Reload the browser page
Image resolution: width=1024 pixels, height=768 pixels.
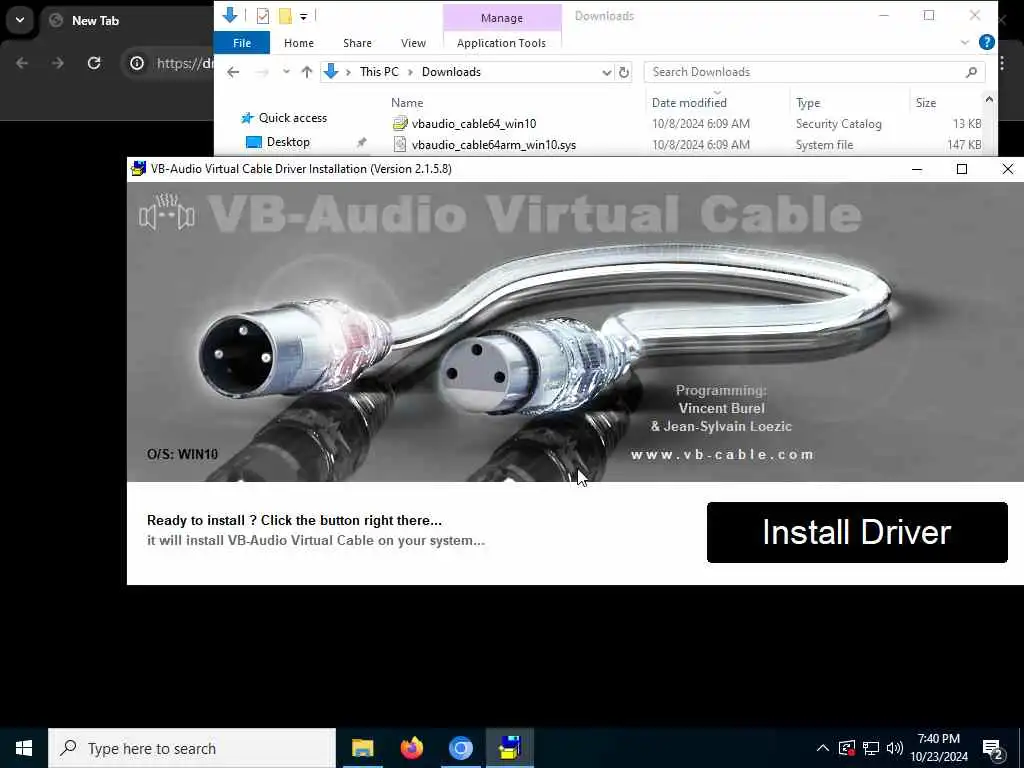pyautogui.click(x=94, y=63)
